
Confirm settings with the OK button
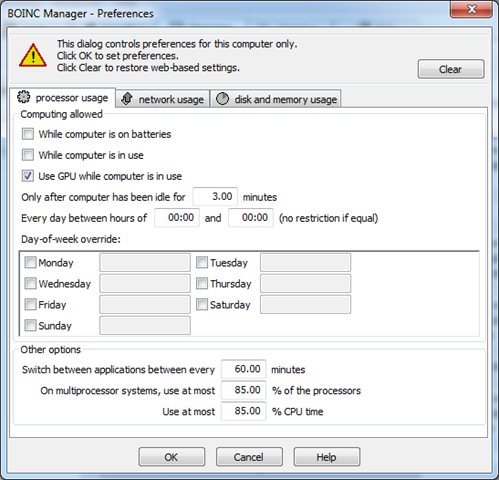pos(172,457)
